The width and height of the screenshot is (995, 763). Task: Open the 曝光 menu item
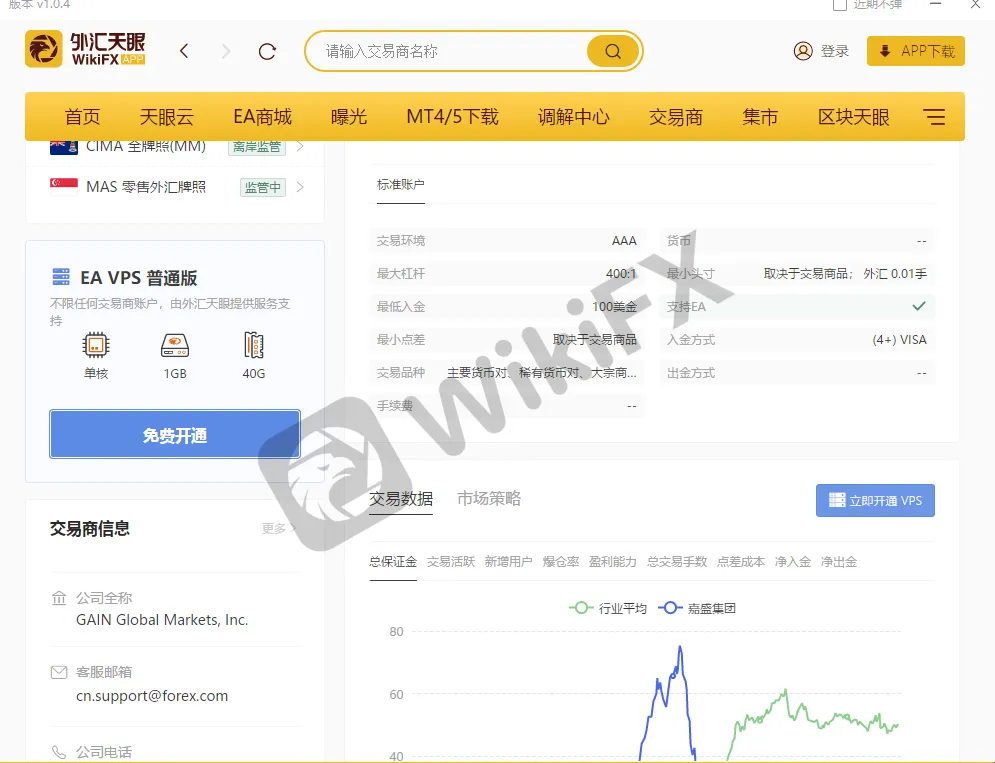349,117
